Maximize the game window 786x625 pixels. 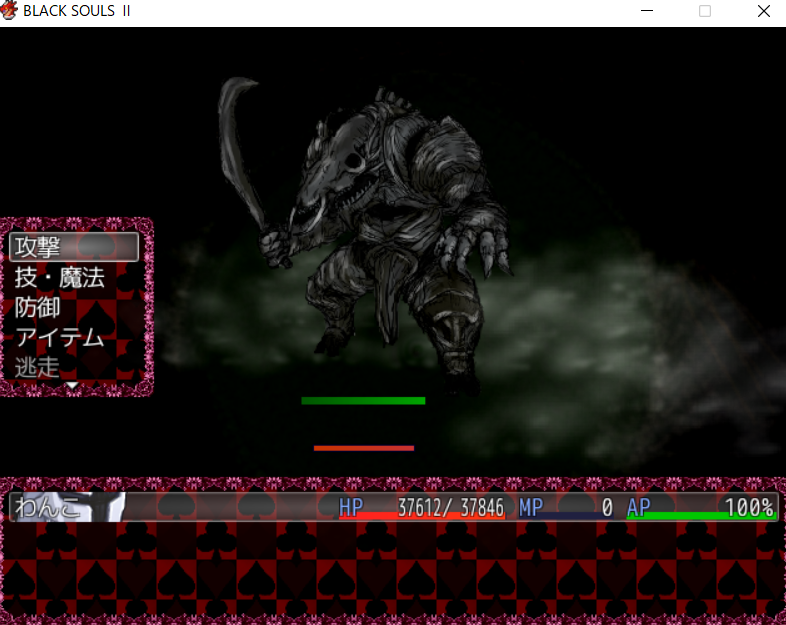point(705,11)
